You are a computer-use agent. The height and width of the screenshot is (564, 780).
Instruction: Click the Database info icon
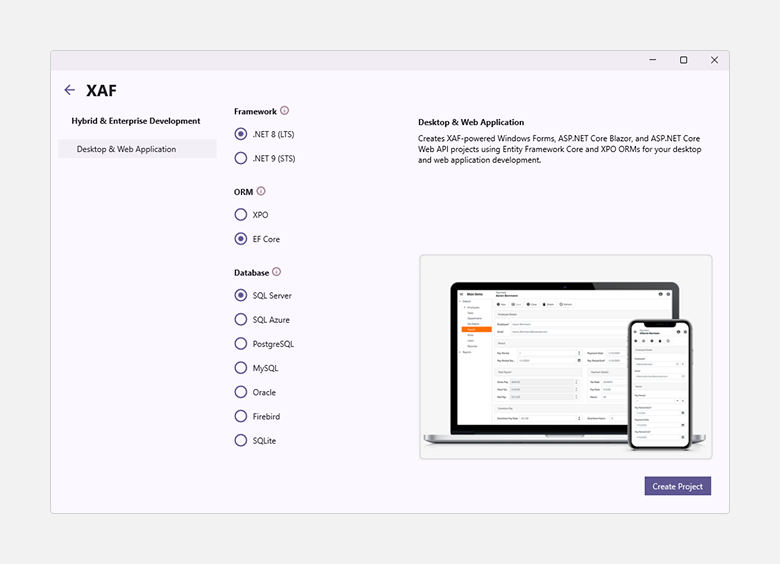click(277, 272)
